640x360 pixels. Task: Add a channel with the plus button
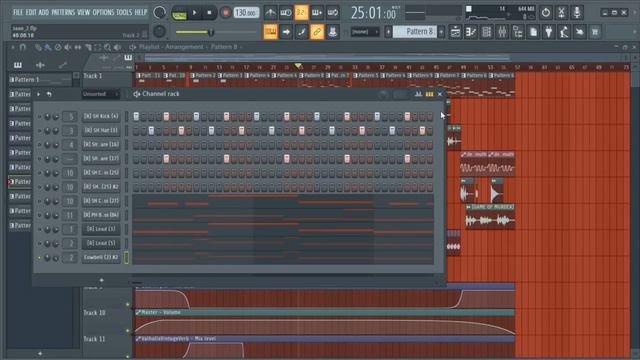point(102,280)
